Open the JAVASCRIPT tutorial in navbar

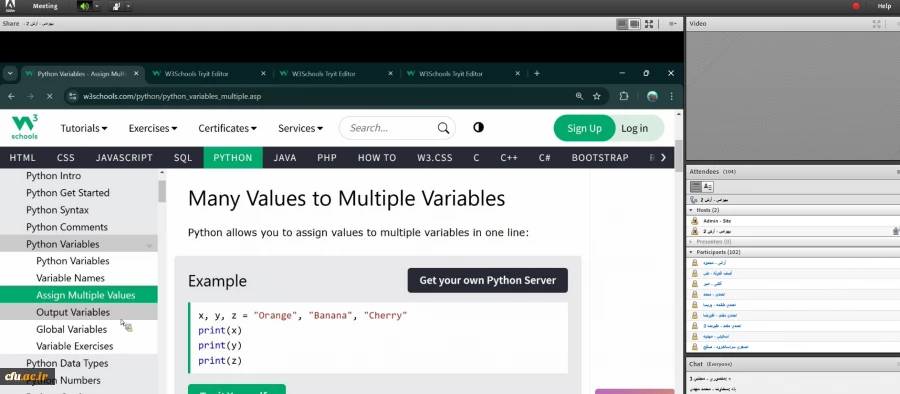click(124, 157)
